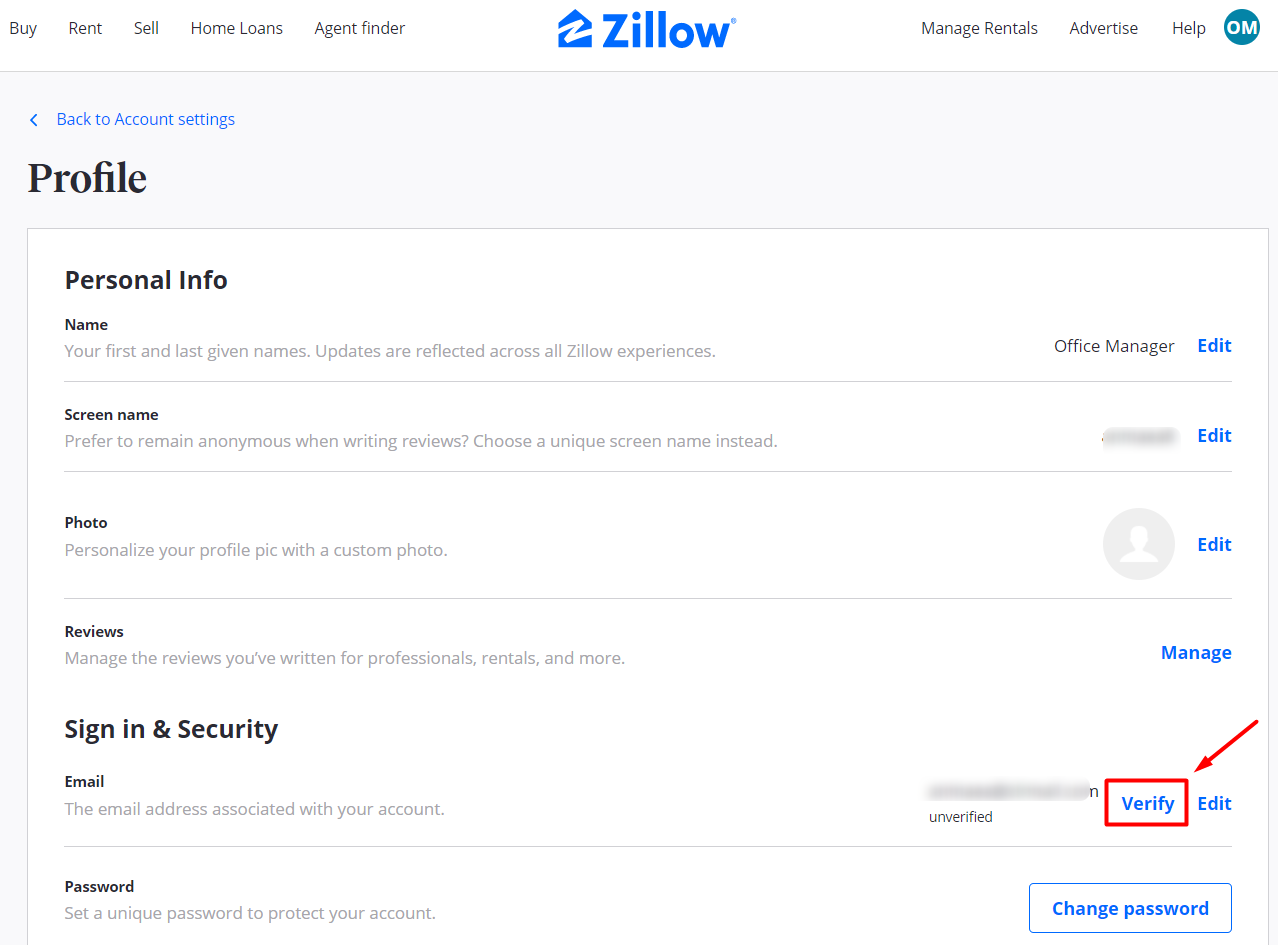Open the Help page
The image size is (1278, 945).
click(x=1188, y=28)
